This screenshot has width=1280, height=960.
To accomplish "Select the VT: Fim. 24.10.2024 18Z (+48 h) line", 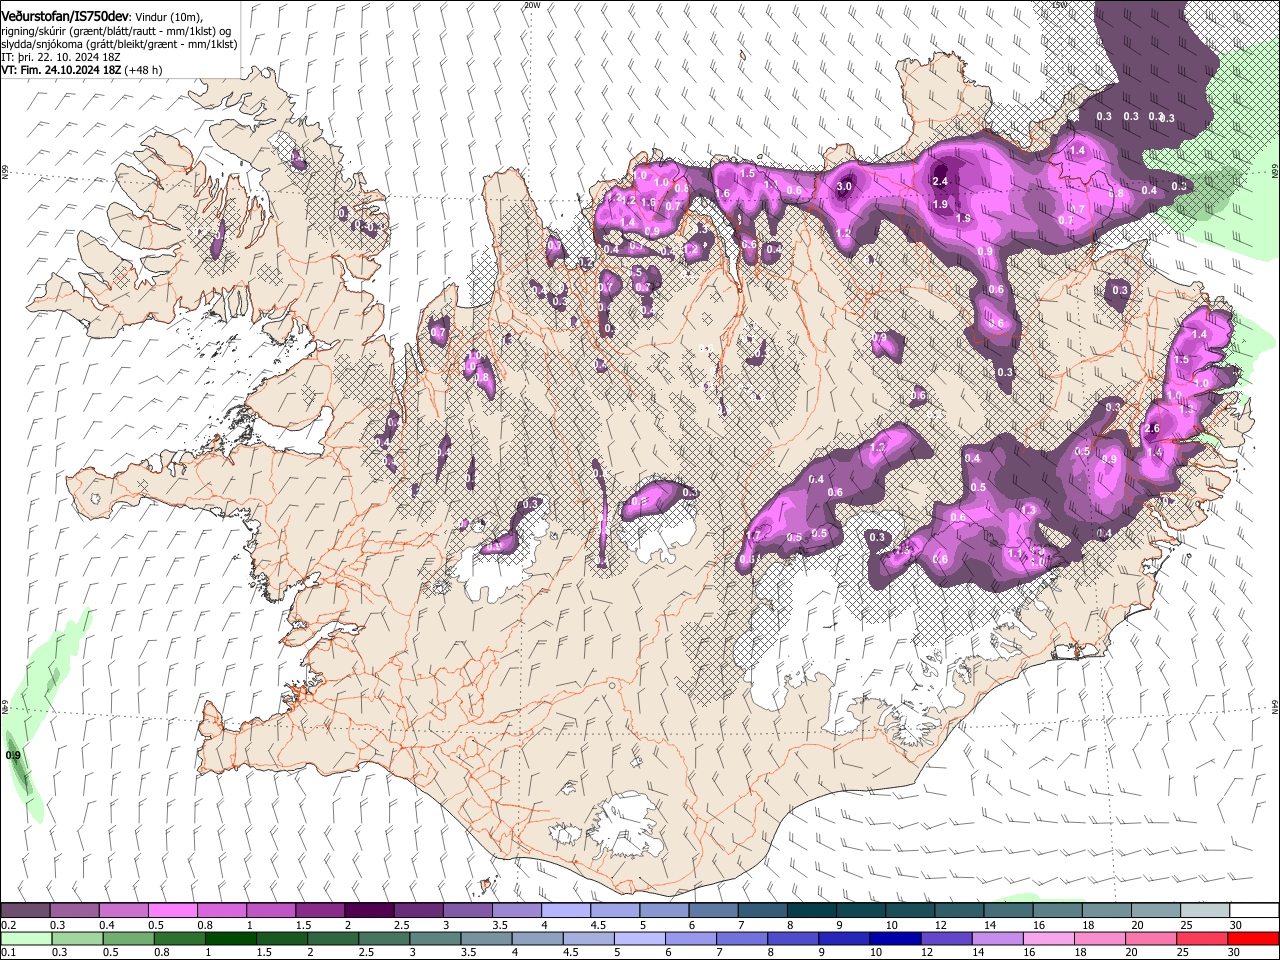I will 81,70.
